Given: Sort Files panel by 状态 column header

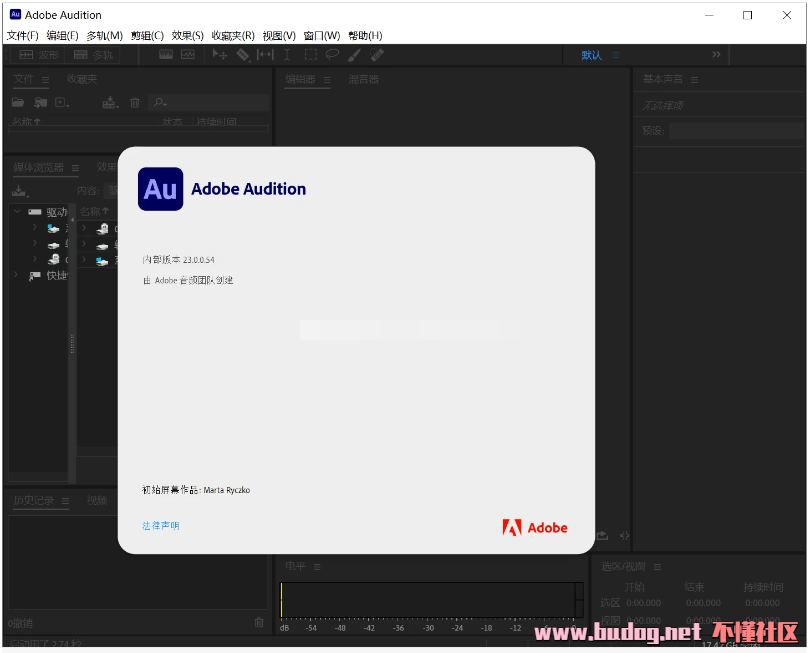Looking at the screenshot, I should point(173,122).
